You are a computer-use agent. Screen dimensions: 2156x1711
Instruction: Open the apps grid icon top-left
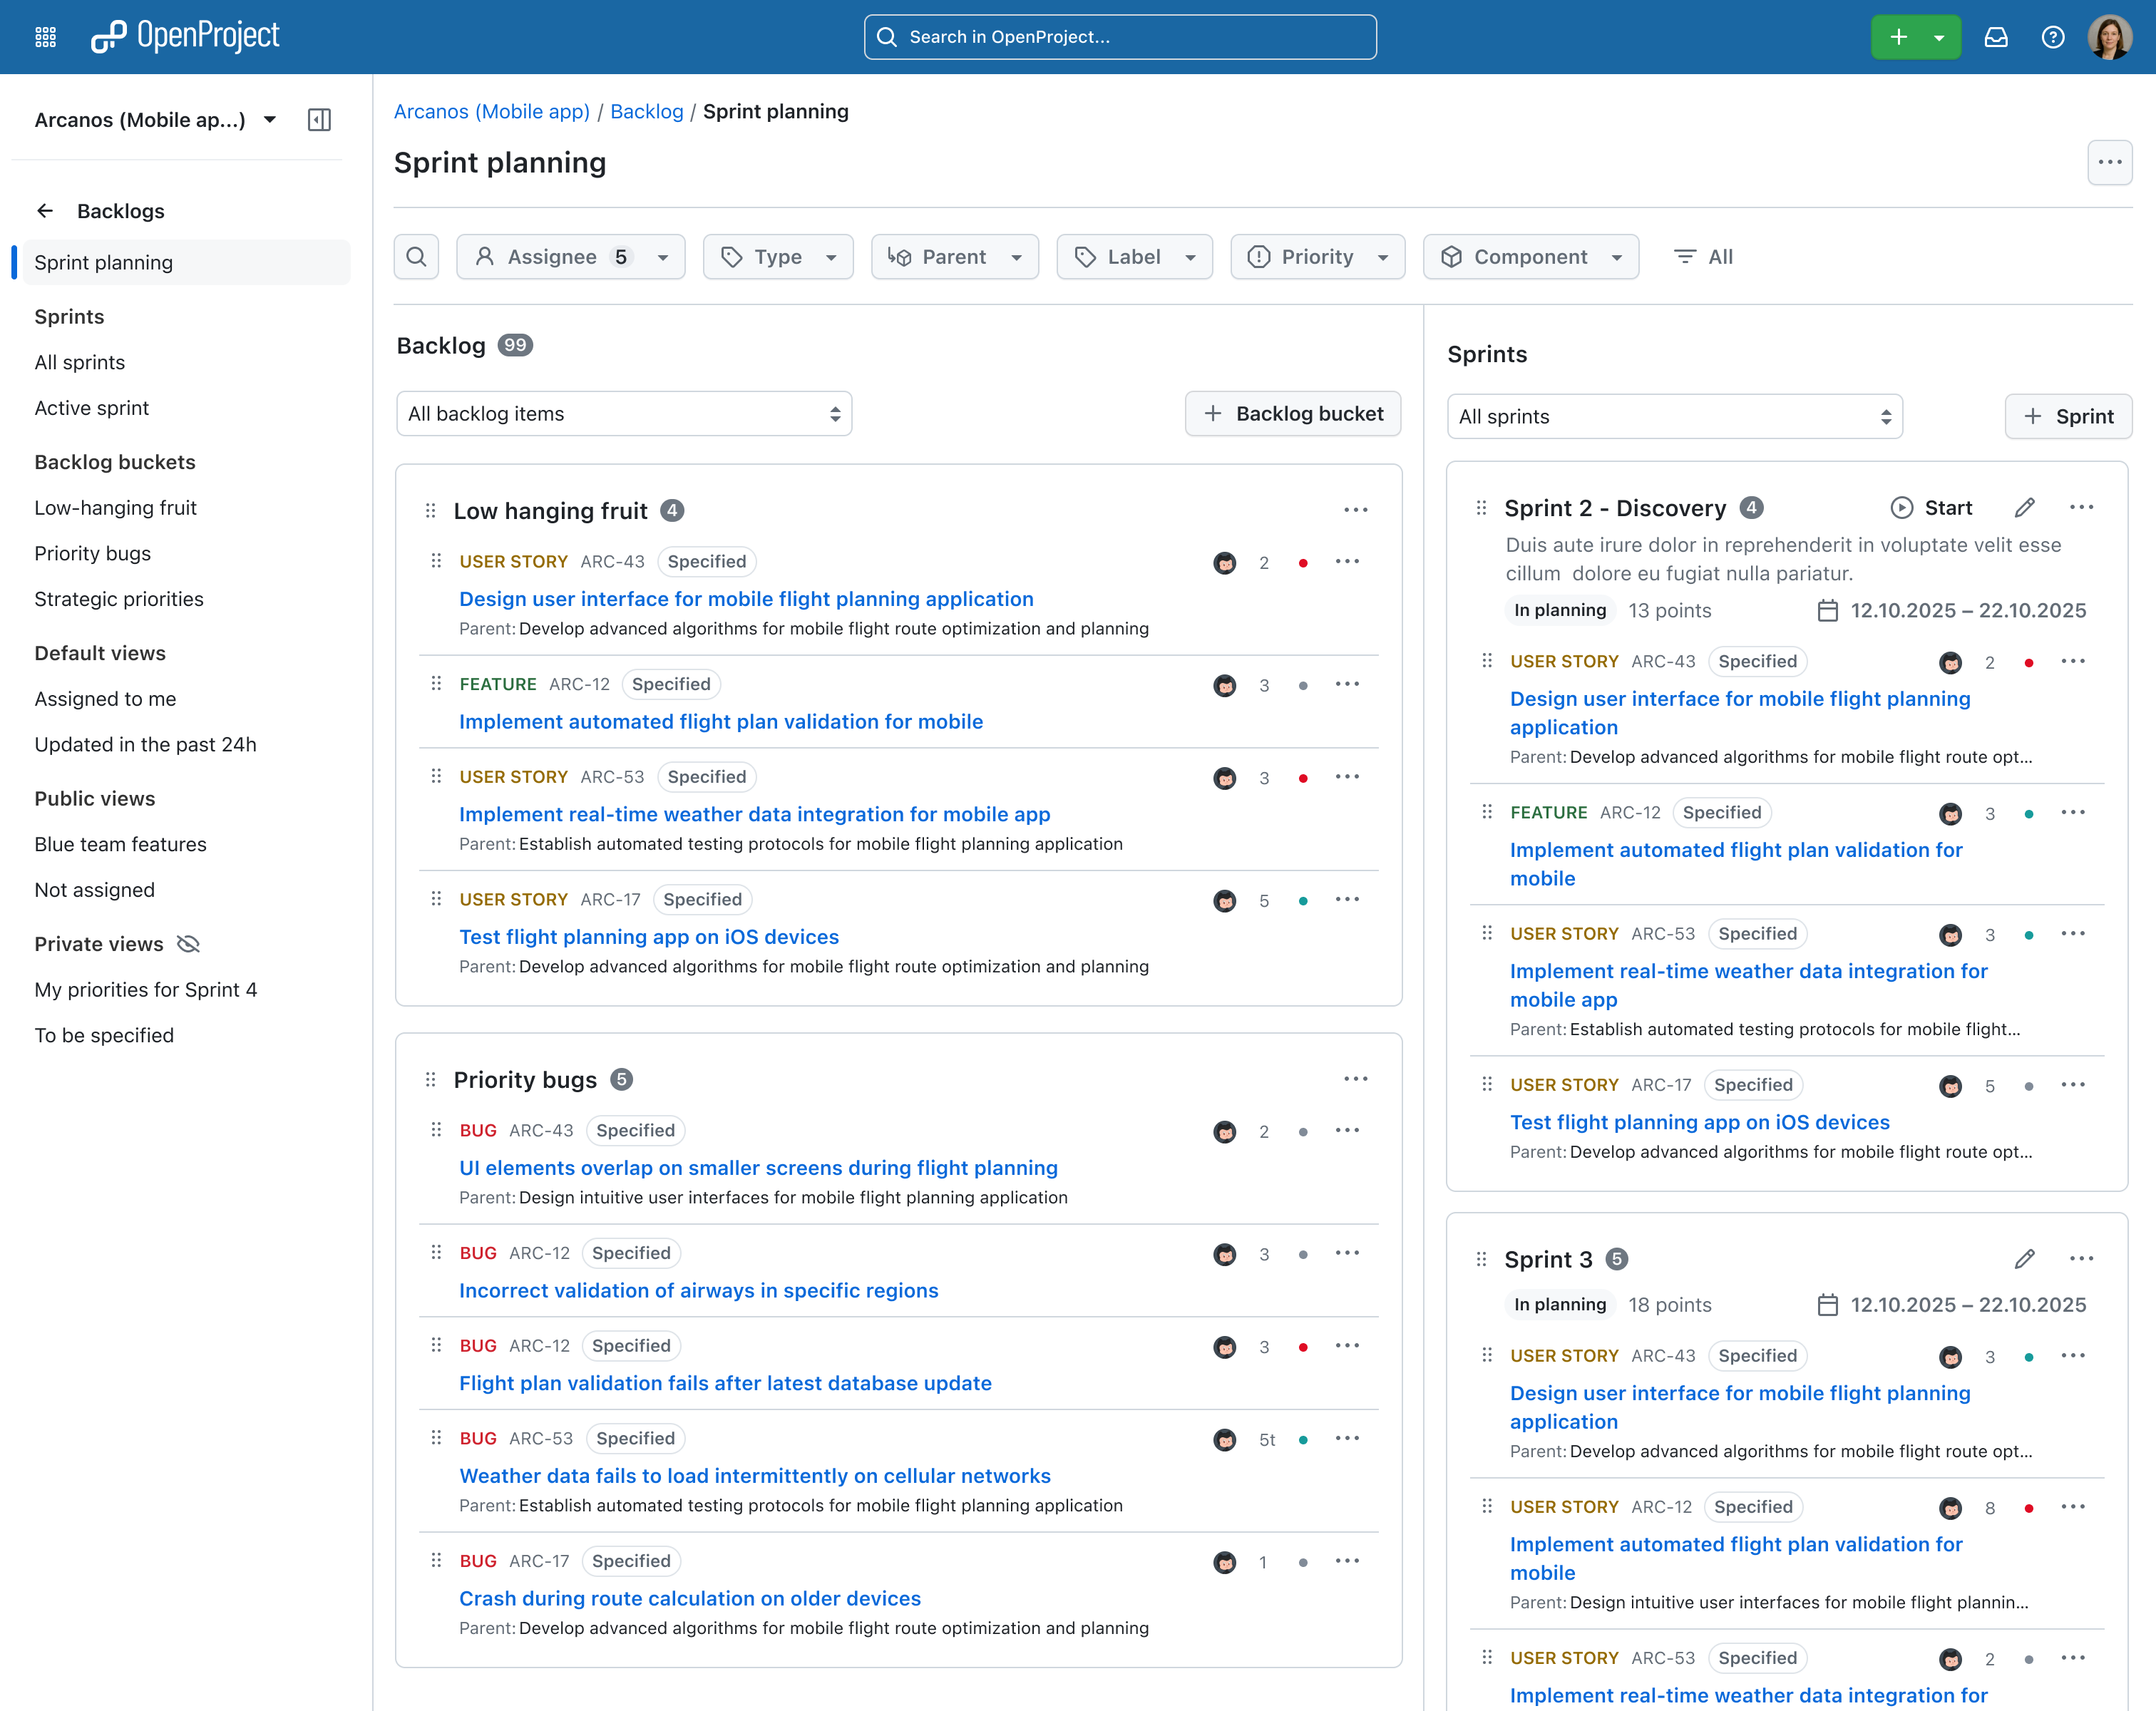point(44,36)
